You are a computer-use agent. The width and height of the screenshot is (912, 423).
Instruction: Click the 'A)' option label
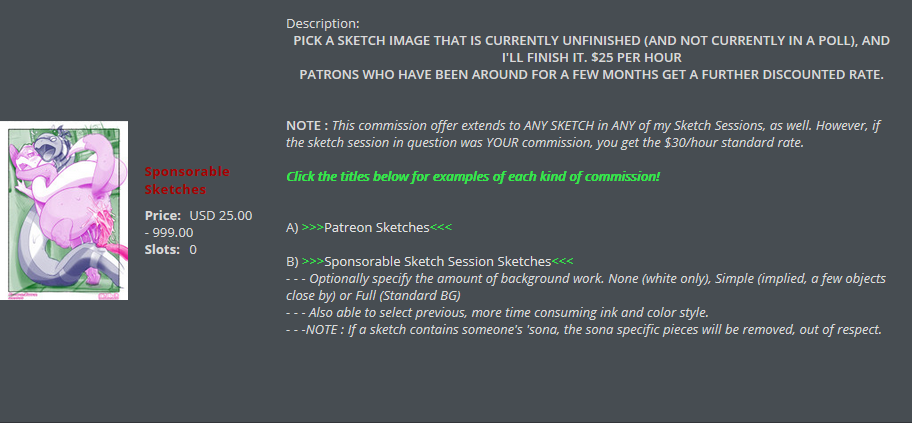point(292,228)
